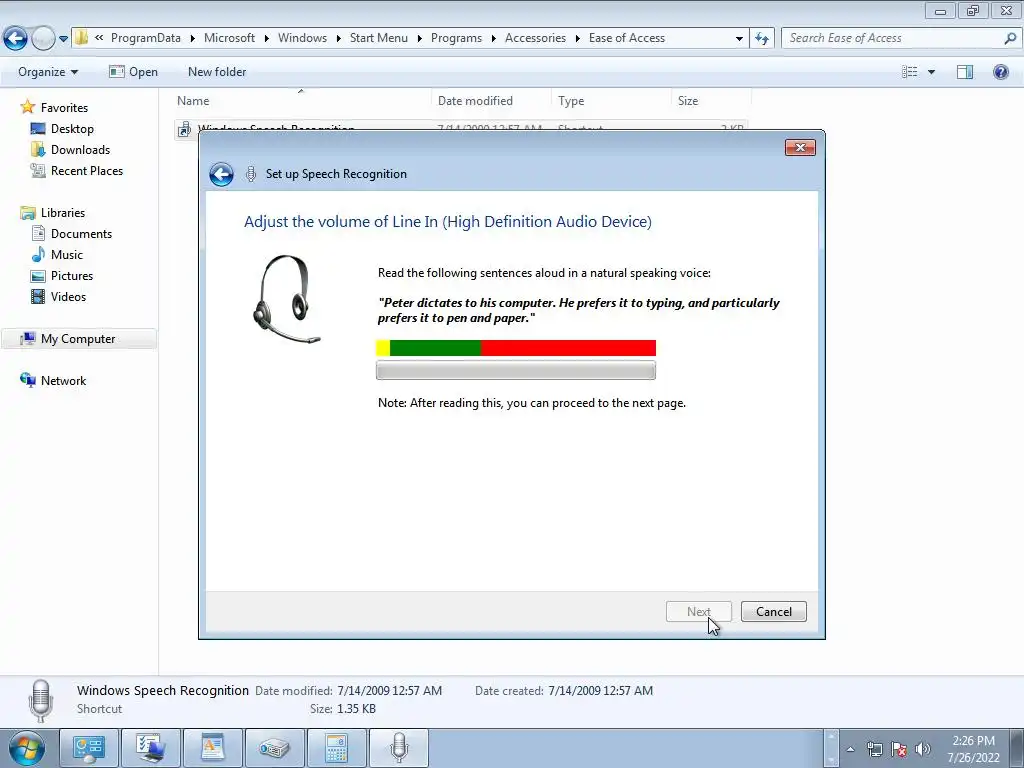Select ProgramData in the address breadcrumb

coord(146,38)
